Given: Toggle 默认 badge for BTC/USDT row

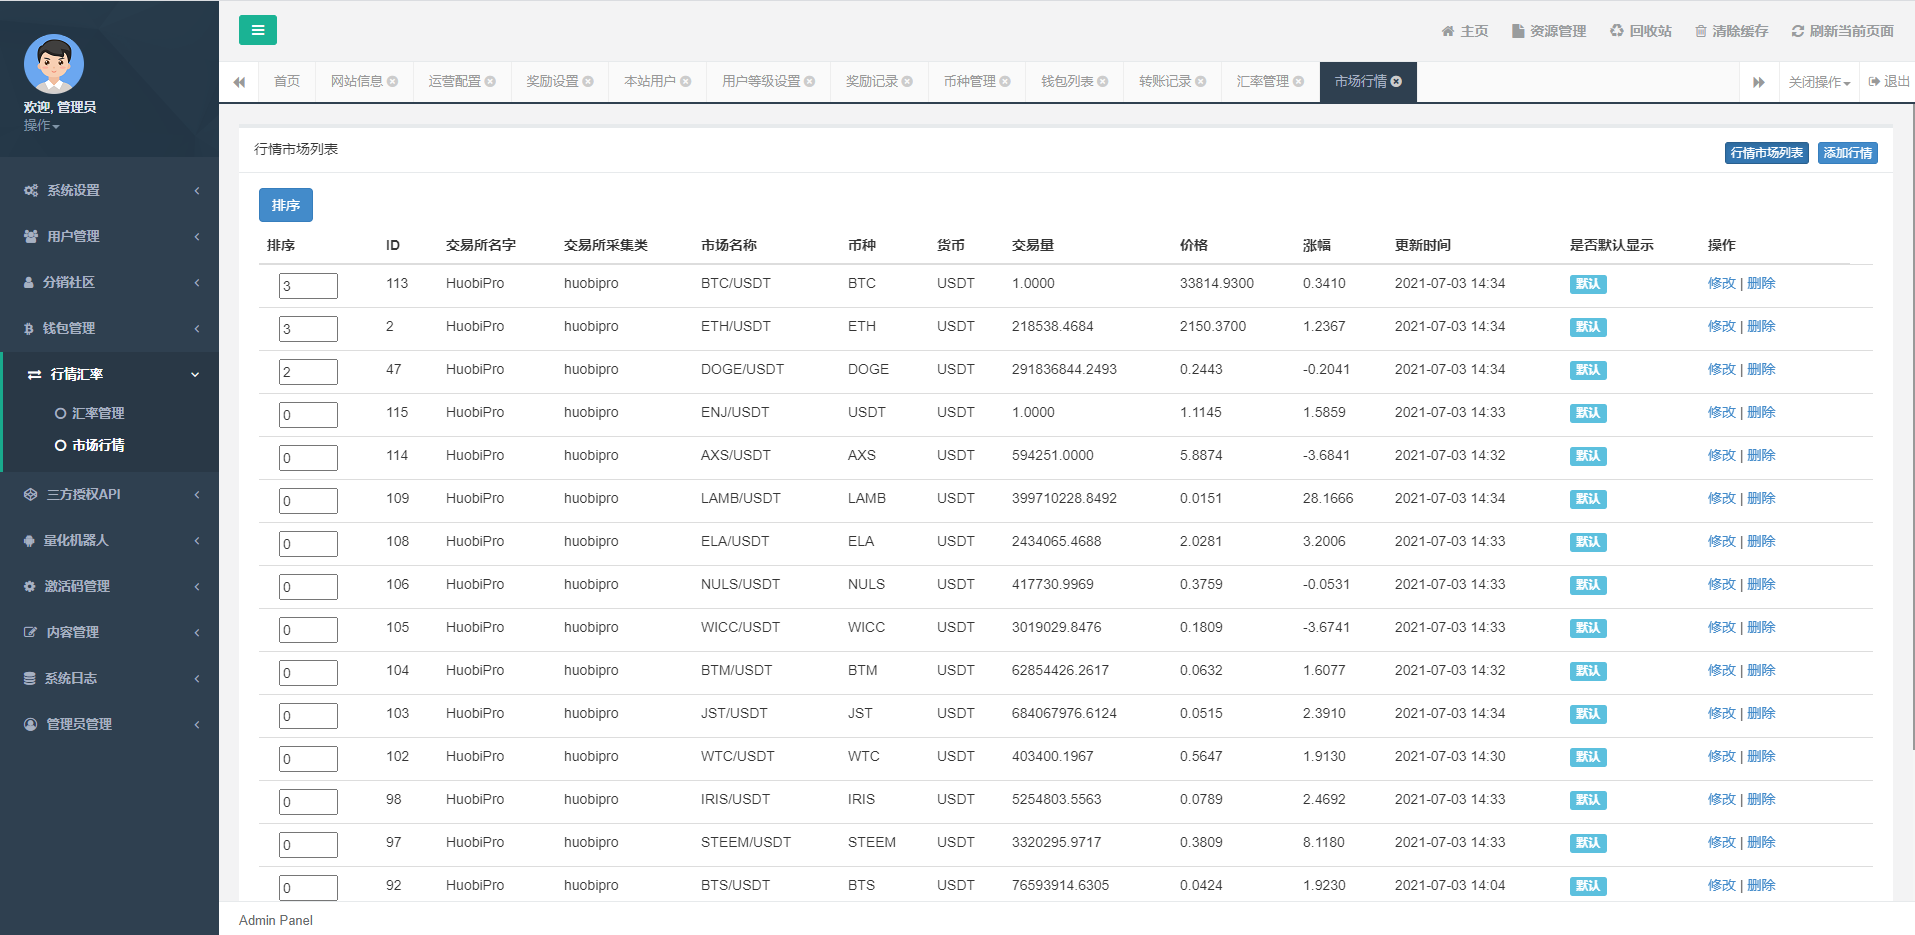Looking at the screenshot, I should (1587, 284).
